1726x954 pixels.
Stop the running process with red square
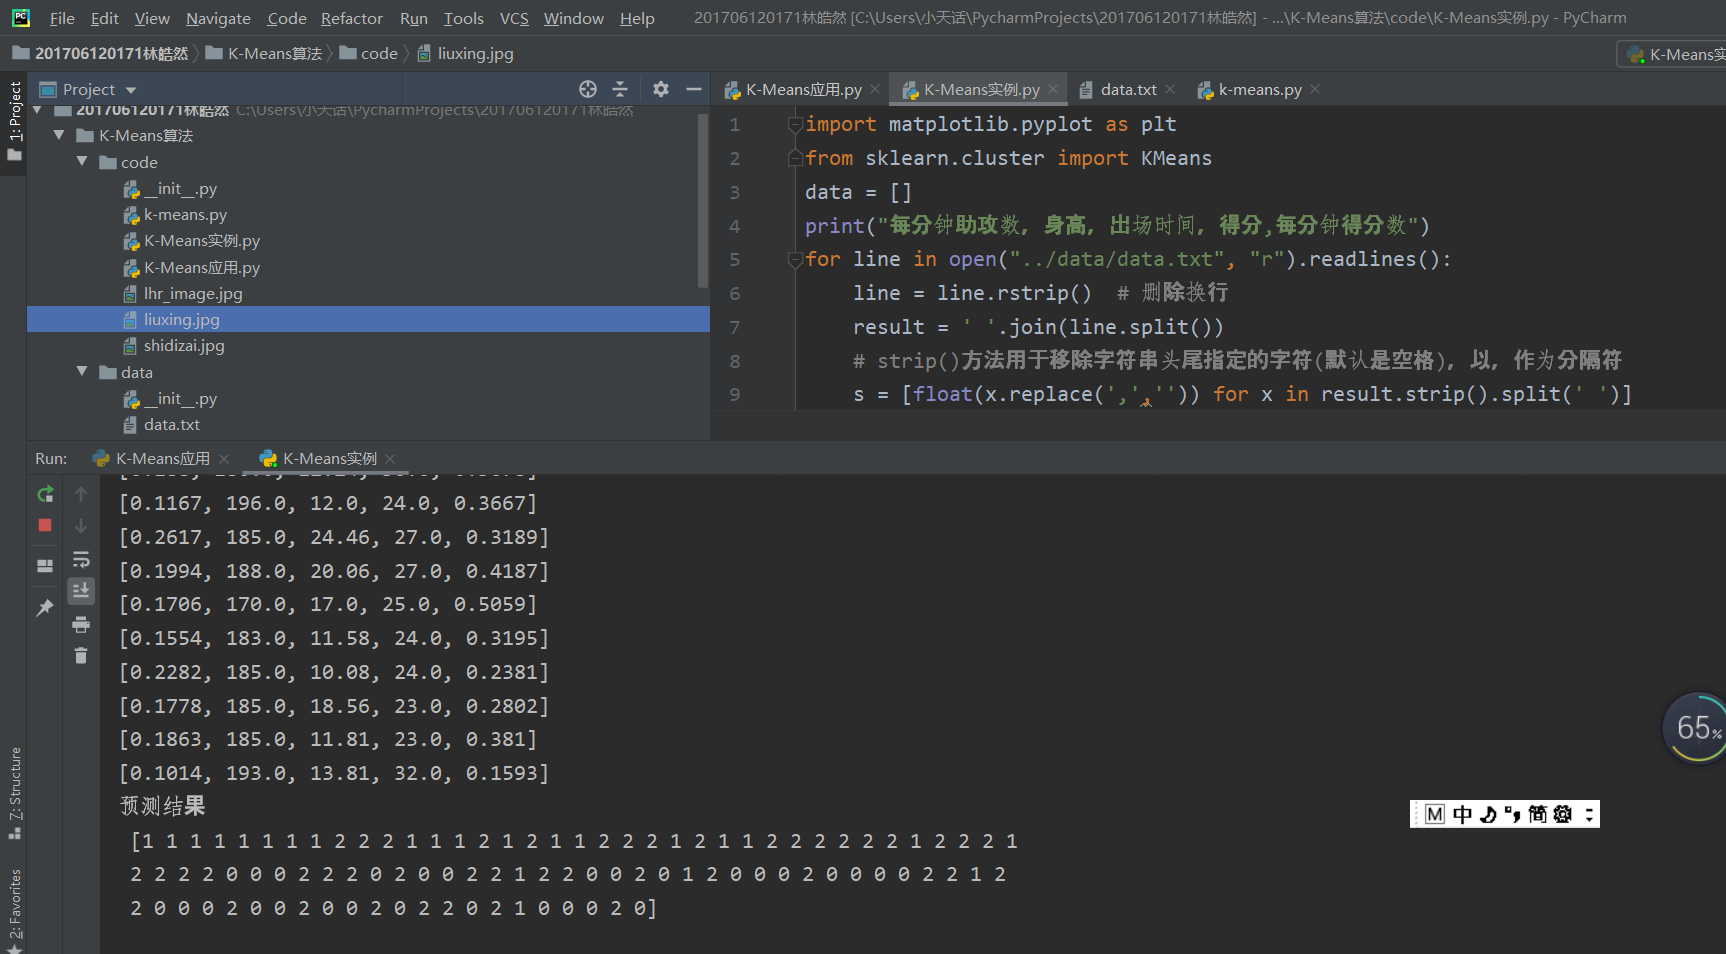pyautogui.click(x=45, y=525)
